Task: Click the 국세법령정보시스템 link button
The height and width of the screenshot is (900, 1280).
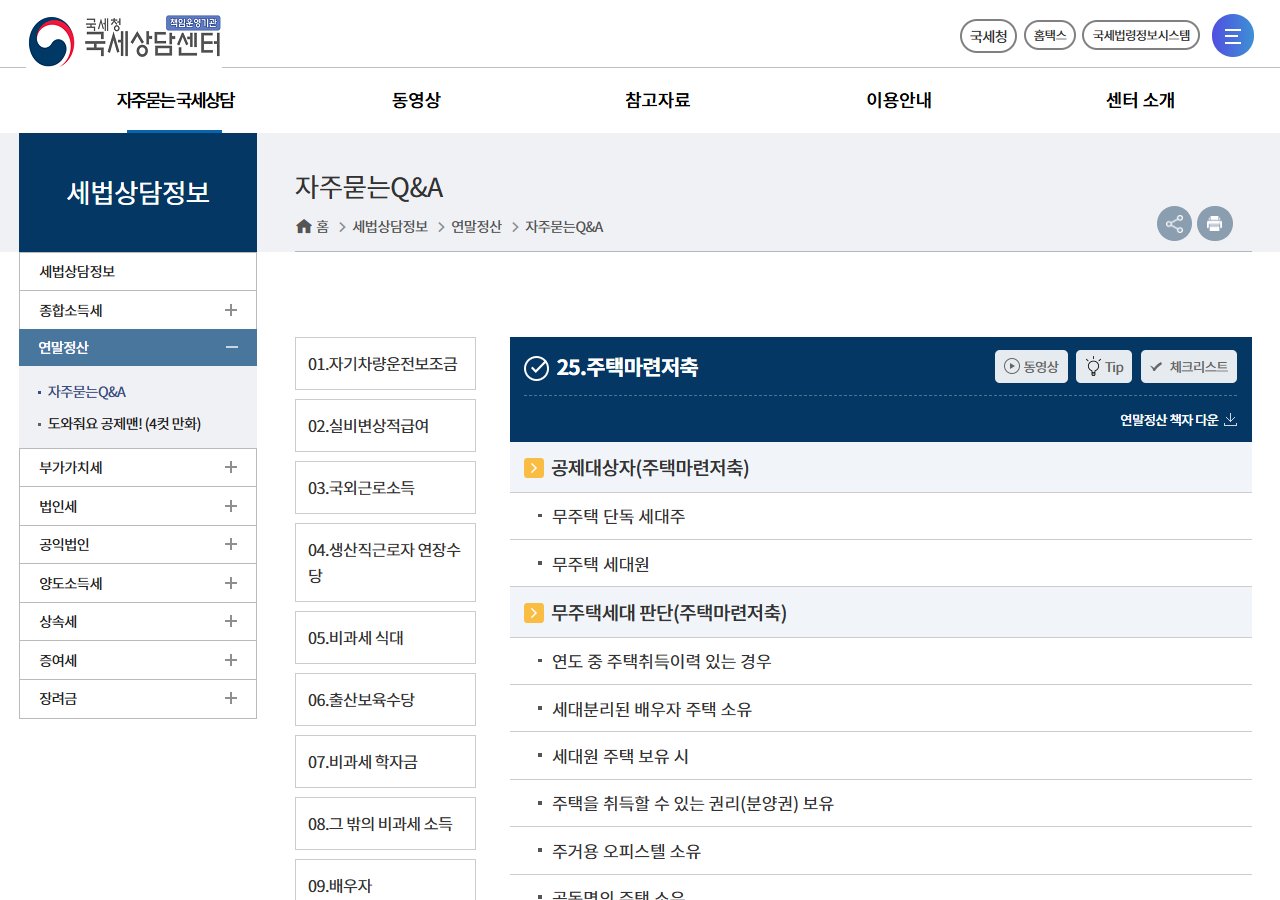Action: click(x=1141, y=36)
